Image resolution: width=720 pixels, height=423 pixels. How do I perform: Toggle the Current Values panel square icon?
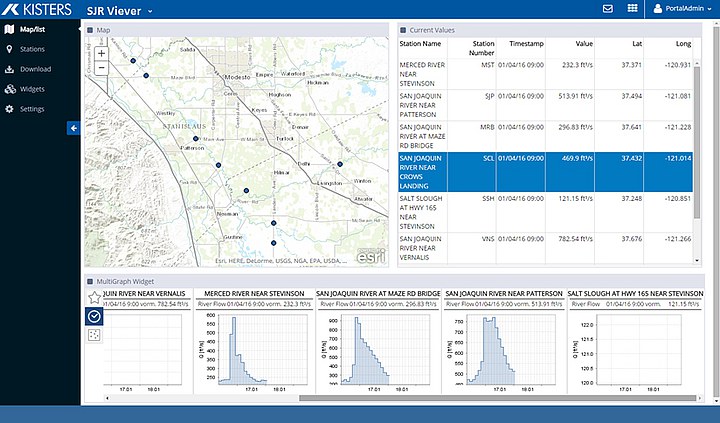(x=403, y=30)
